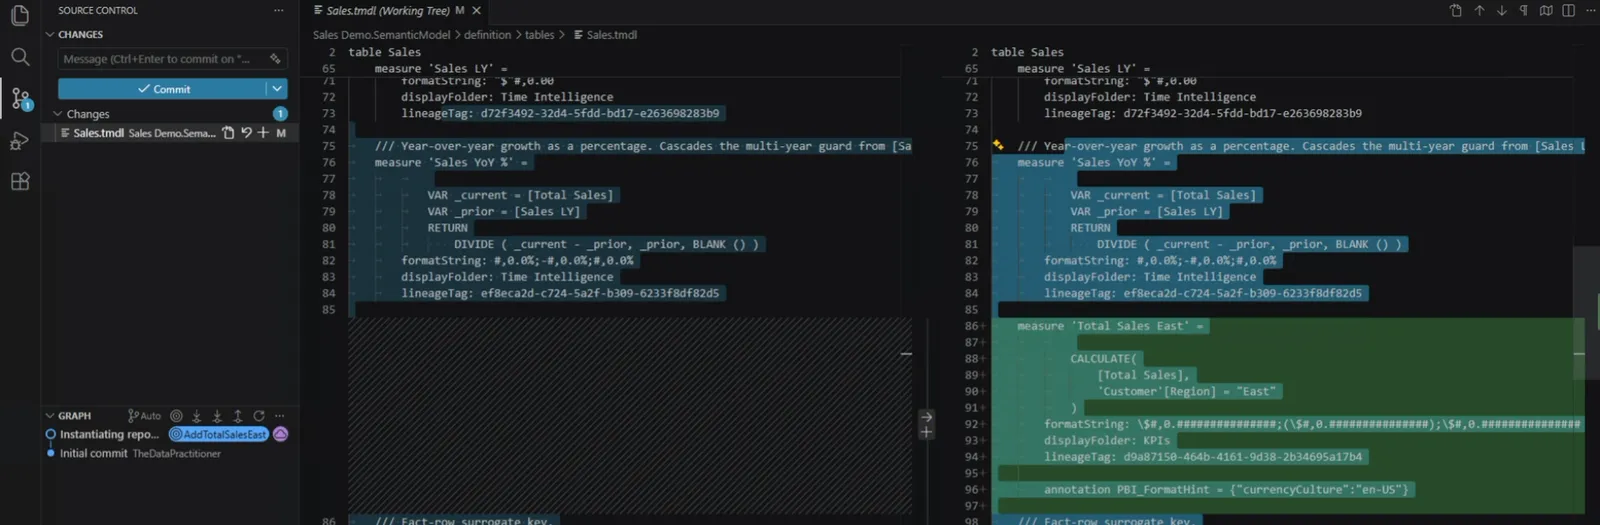Image resolution: width=1600 pixels, height=525 pixels.
Task: Go to current history item target icon
Action: 176,416
